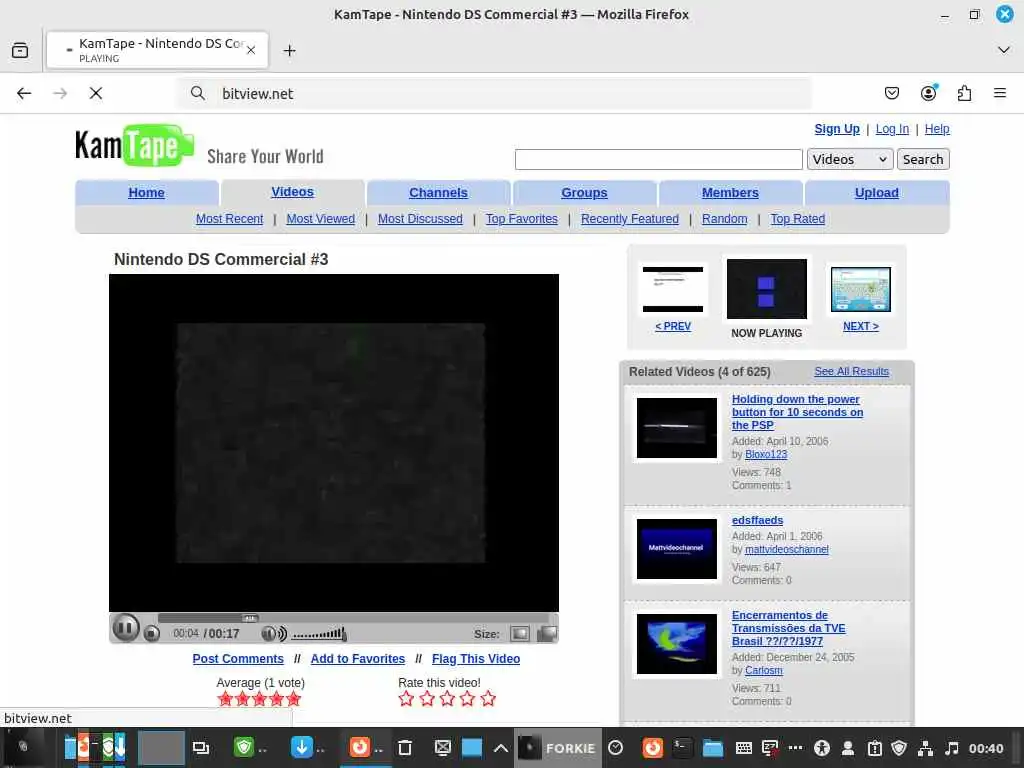The width and height of the screenshot is (1024, 768).
Task: Switch to the Groups tab
Action: [584, 193]
